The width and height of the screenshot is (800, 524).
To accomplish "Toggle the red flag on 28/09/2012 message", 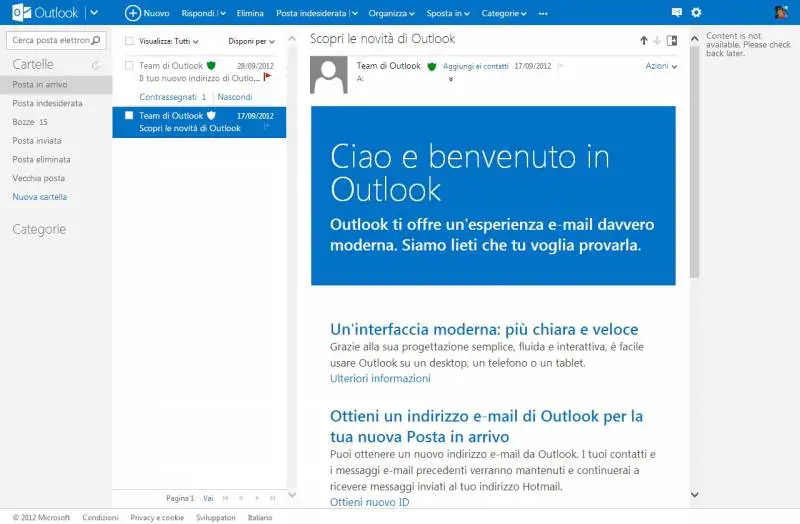I will [267, 77].
